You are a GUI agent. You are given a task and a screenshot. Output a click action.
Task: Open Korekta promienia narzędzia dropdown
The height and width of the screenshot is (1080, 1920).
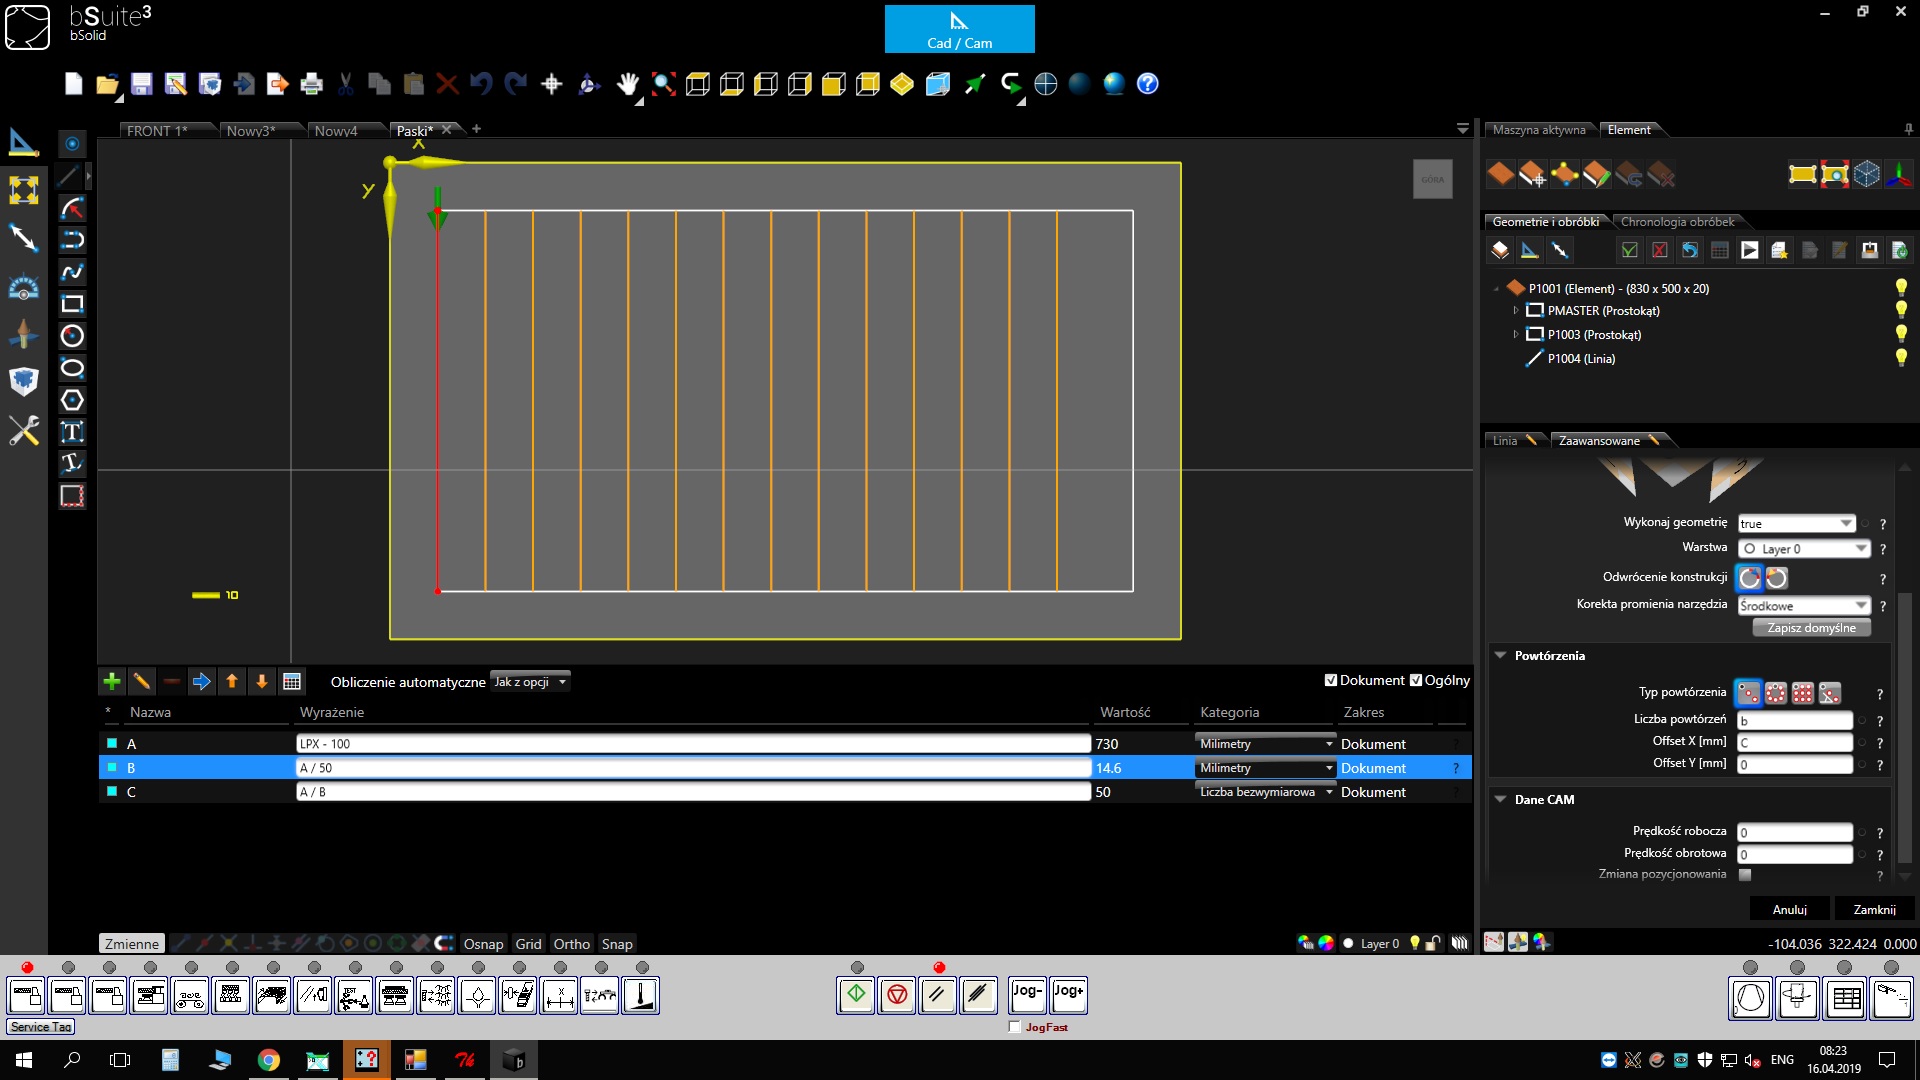pos(1804,606)
